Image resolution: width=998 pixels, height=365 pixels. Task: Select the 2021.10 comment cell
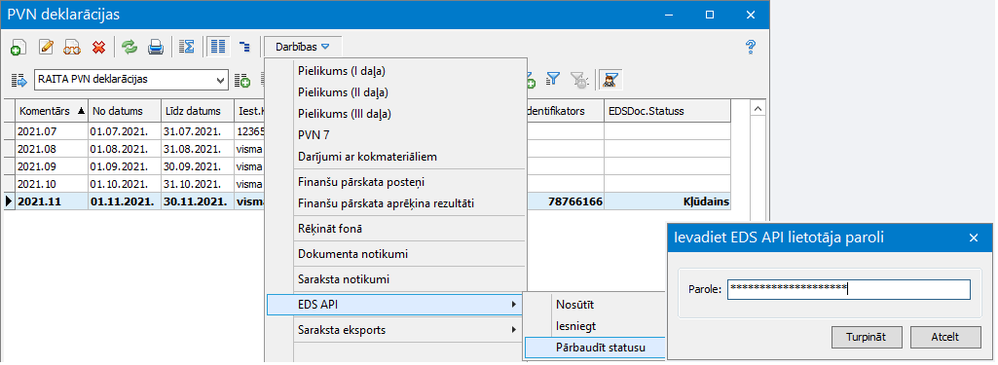[52, 185]
